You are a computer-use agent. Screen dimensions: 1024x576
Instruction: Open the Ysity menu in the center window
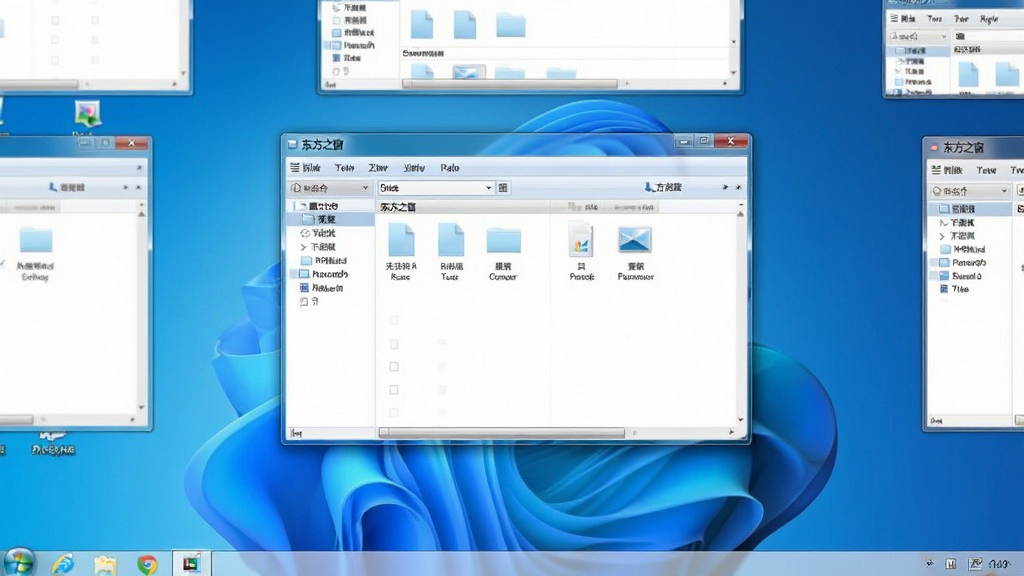pyautogui.click(x=414, y=168)
